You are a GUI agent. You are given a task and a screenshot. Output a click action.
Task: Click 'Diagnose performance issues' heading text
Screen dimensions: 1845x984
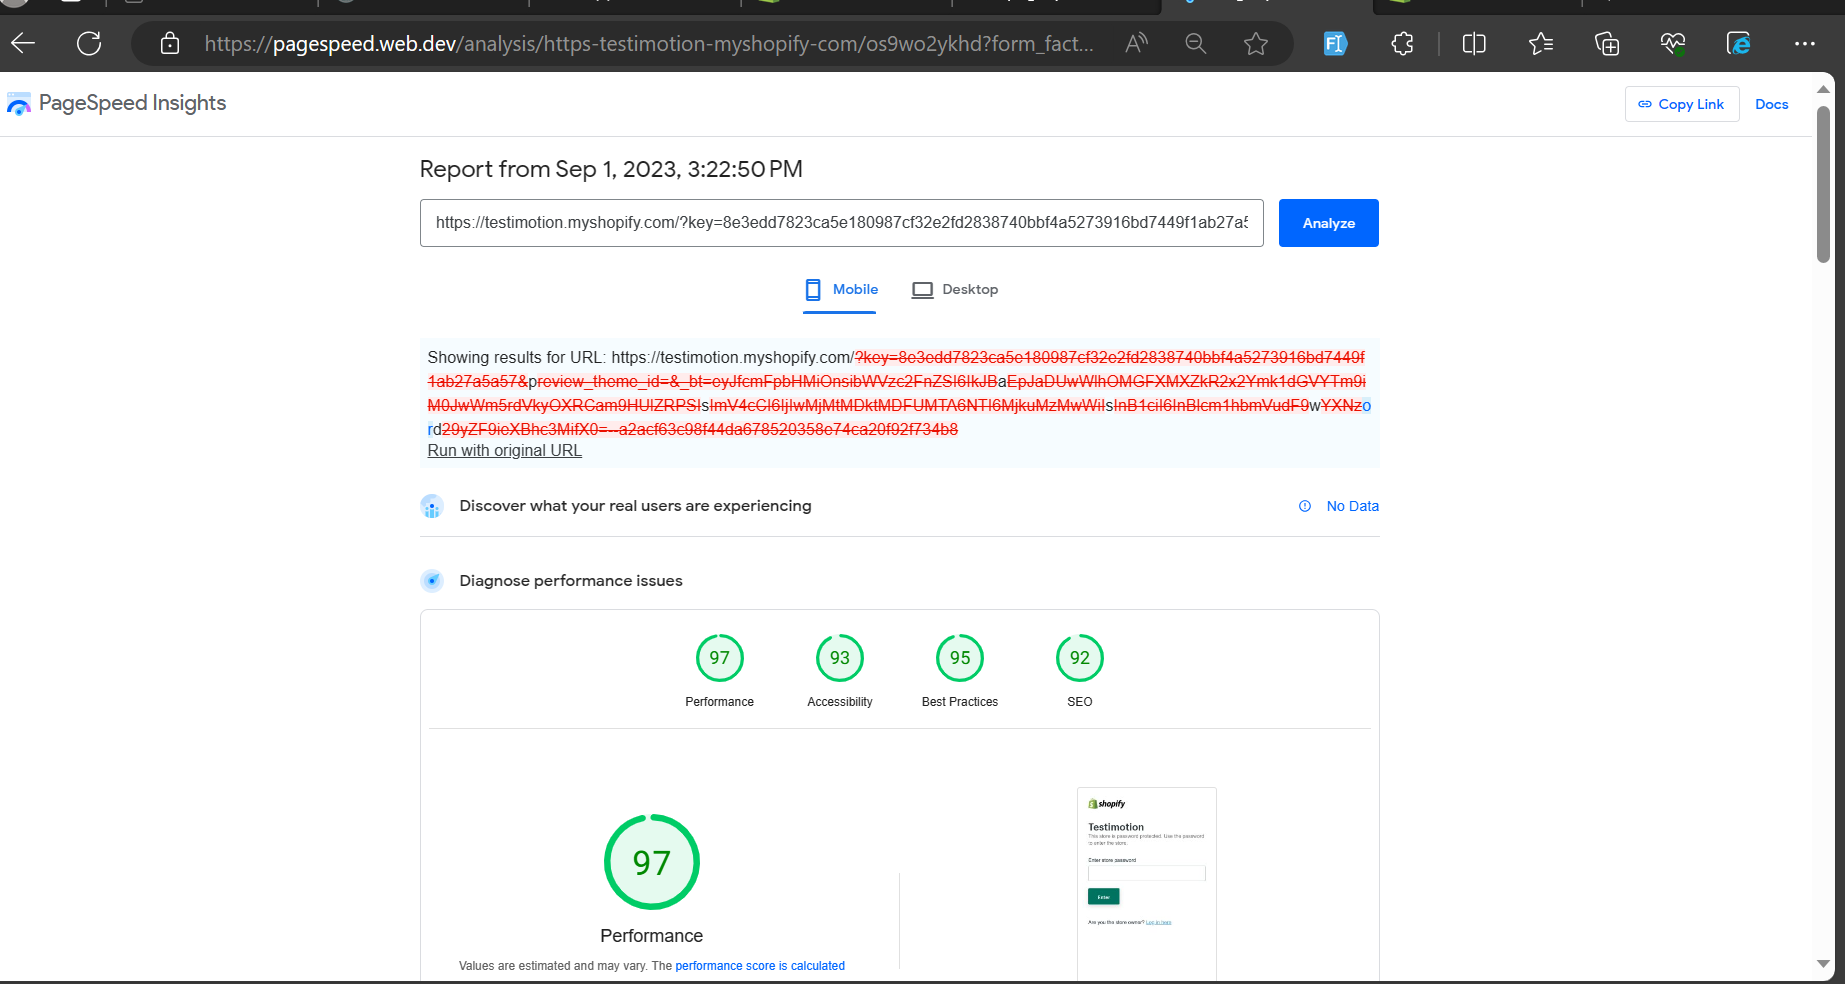point(571,581)
